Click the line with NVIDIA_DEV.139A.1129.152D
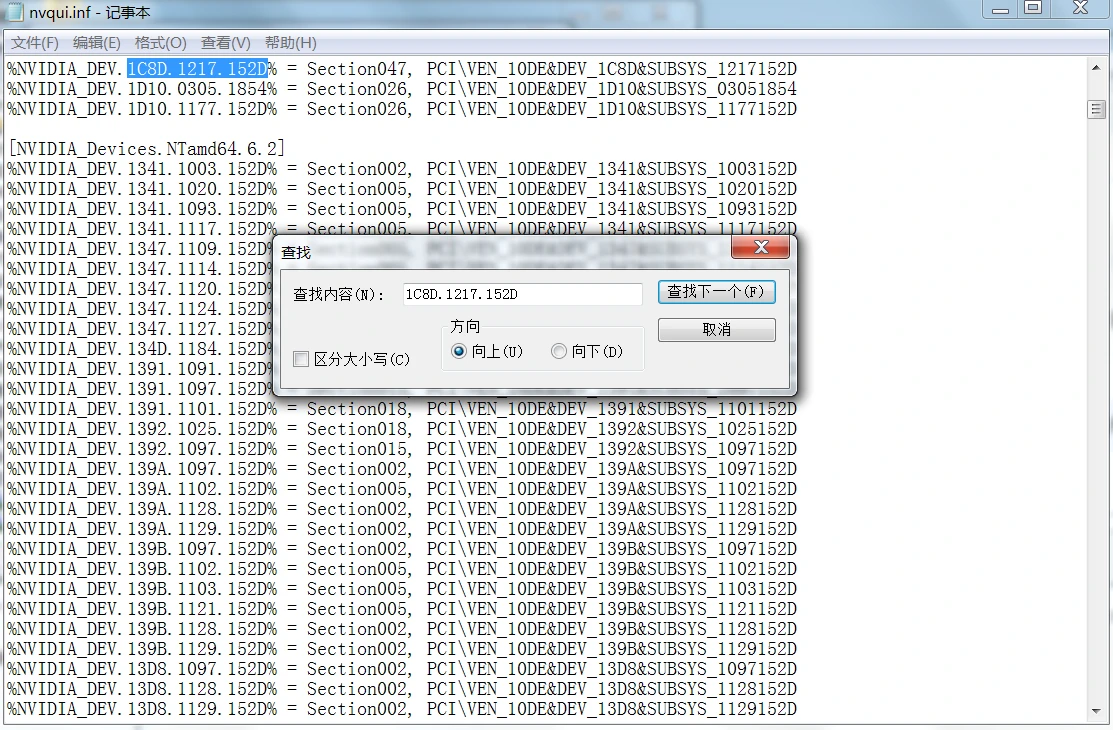 click(402, 529)
